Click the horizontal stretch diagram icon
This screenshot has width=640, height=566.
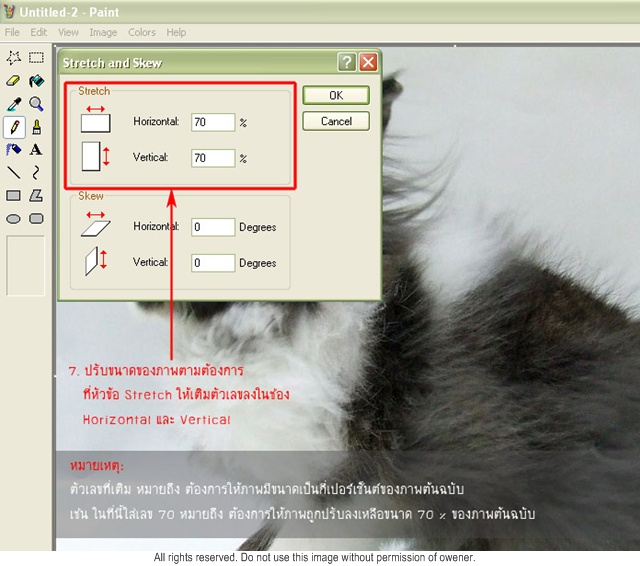point(96,119)
